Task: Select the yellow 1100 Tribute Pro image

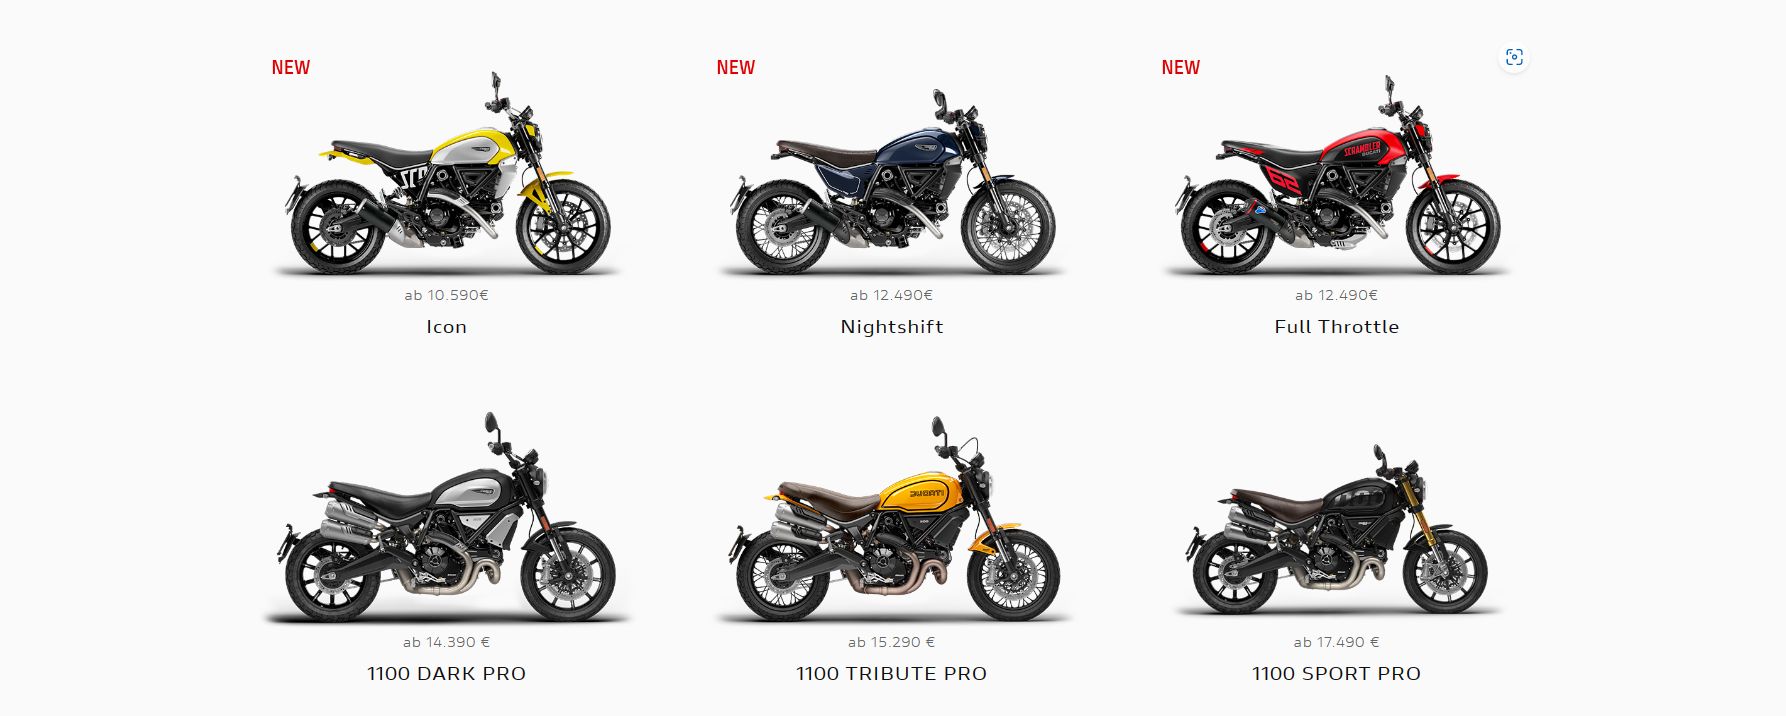Action: (x=892, y=520)
